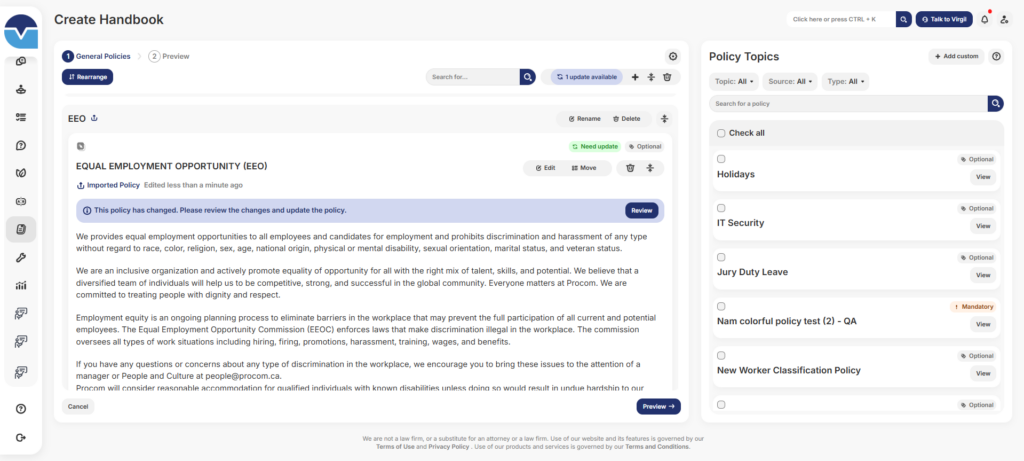Image resolution: width=1024 pixels, height=461 pixels.
Task: Select the General Policies step tab
Action: tap(97, 57)
